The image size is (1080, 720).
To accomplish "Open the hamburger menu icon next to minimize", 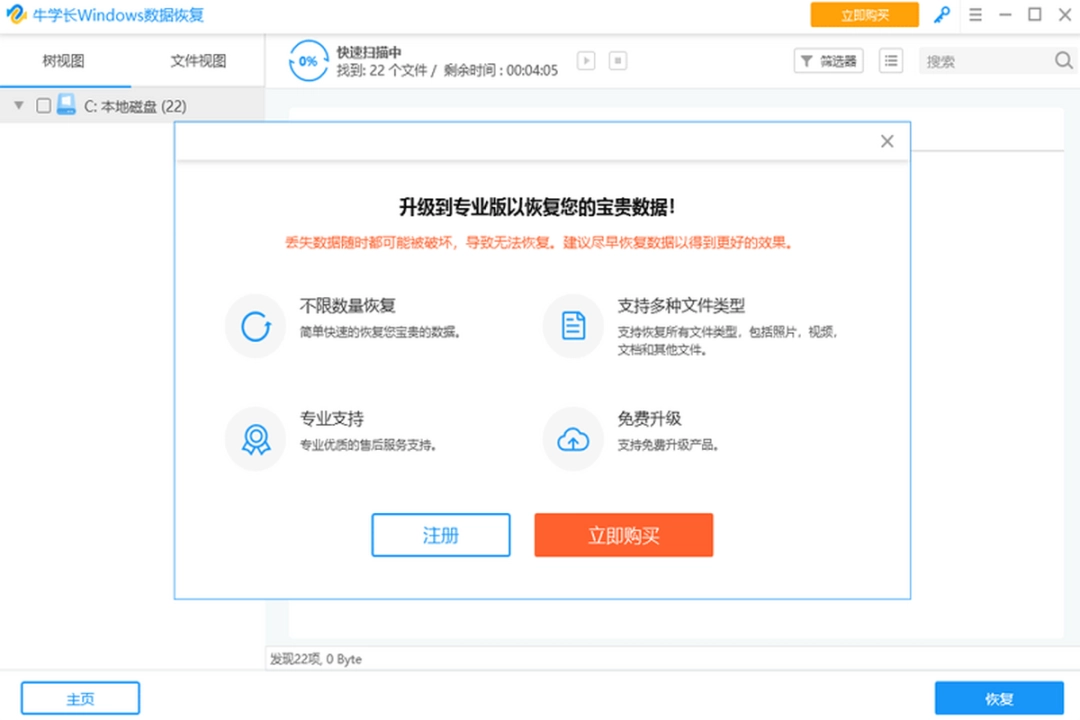I will 976,14.
